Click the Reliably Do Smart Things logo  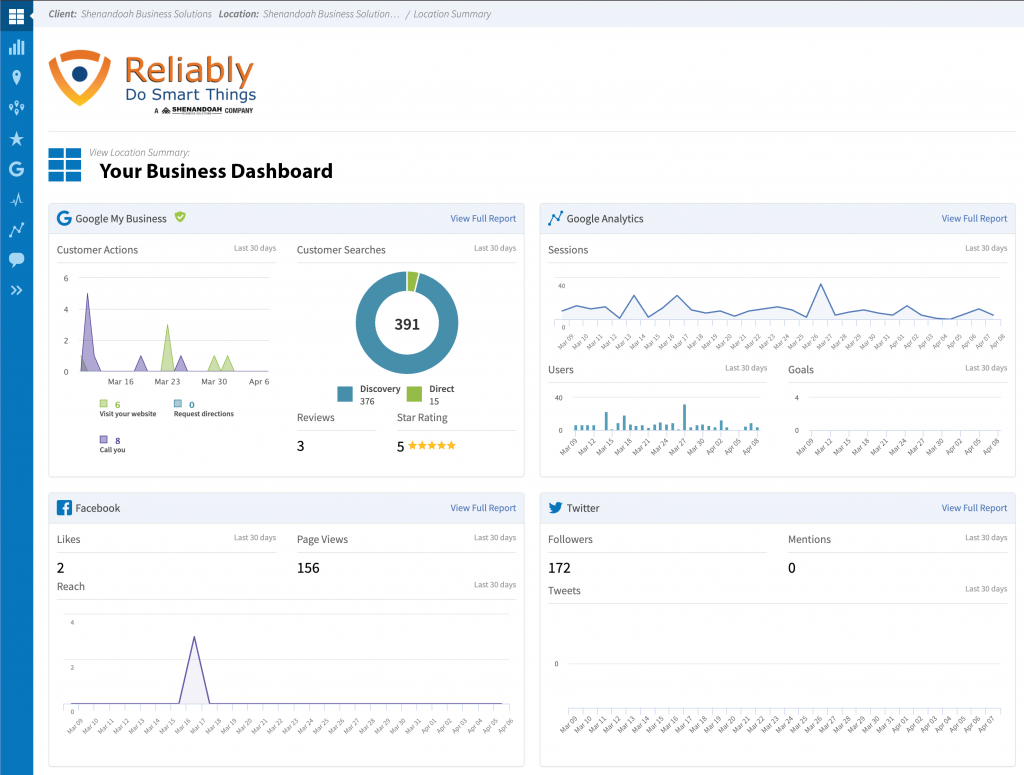pyautogui.click(x=152, y=82)
